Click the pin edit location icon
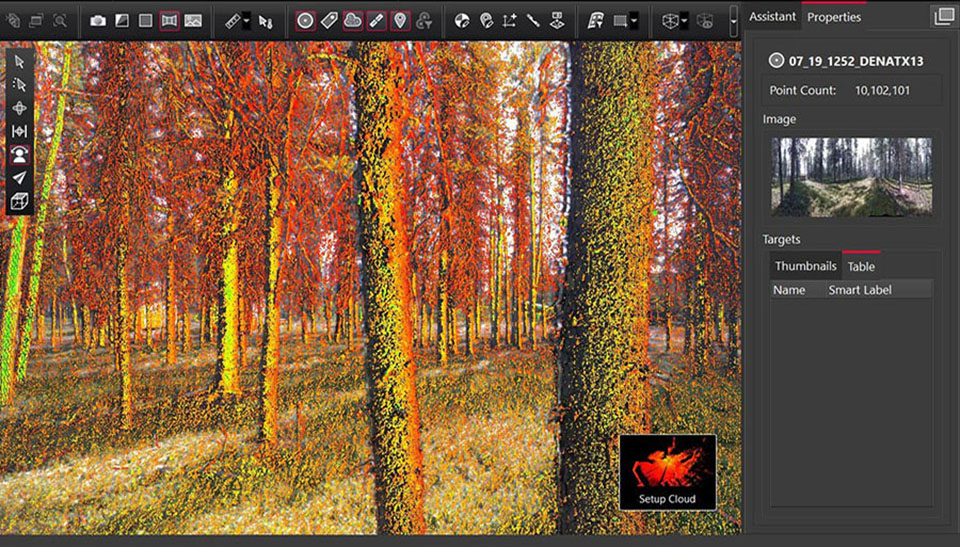 pos(486,21)
